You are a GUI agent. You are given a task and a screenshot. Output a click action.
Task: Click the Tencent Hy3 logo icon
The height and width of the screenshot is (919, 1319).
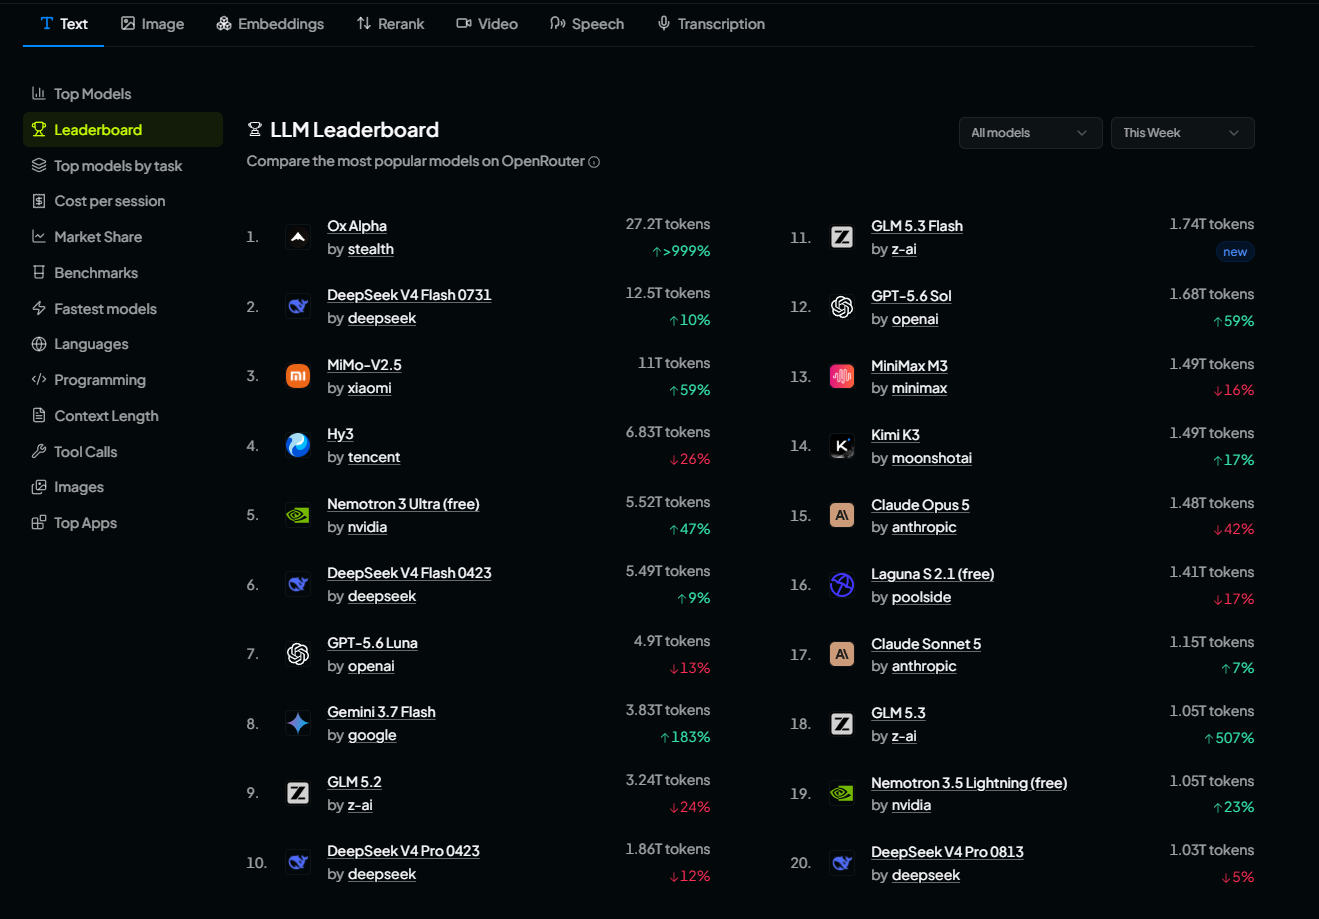(x=298, y=445)
